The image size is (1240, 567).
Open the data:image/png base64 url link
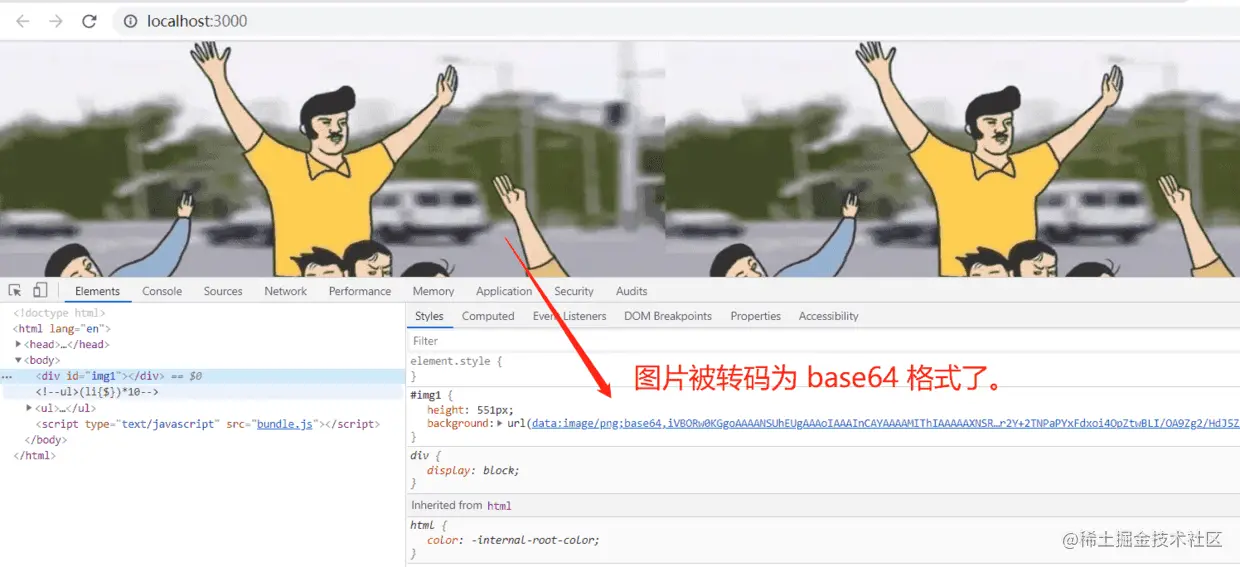(885, 424)
